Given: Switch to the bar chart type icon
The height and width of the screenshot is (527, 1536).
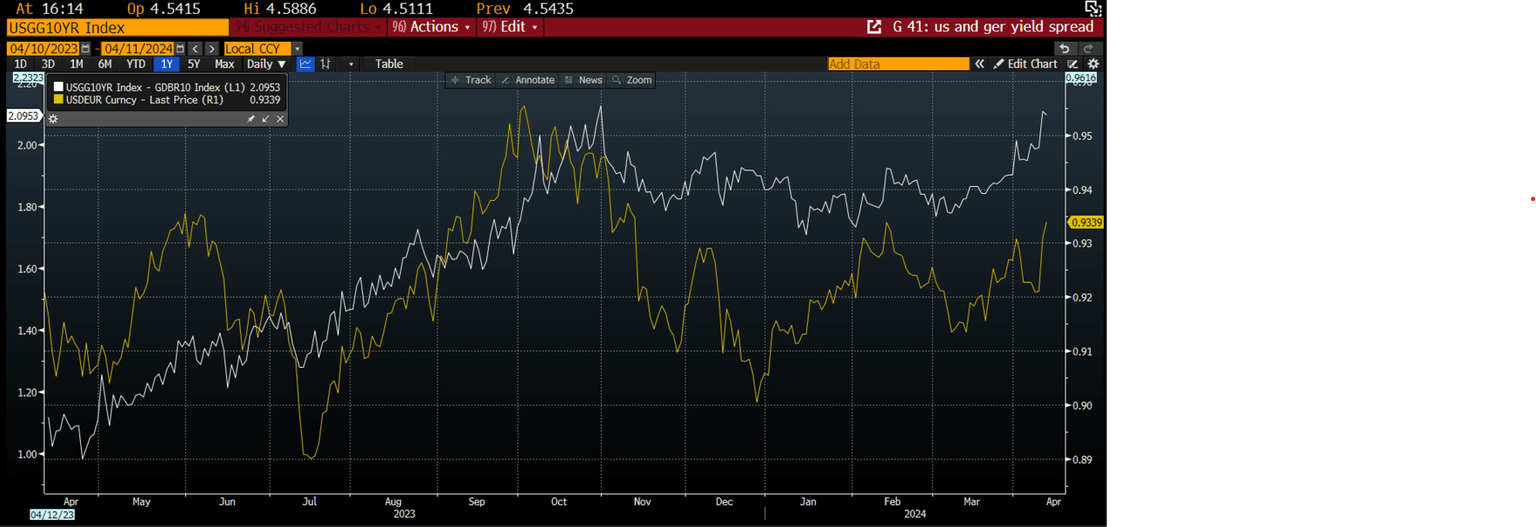Looking at the screenshot, I should coord(324,64).
